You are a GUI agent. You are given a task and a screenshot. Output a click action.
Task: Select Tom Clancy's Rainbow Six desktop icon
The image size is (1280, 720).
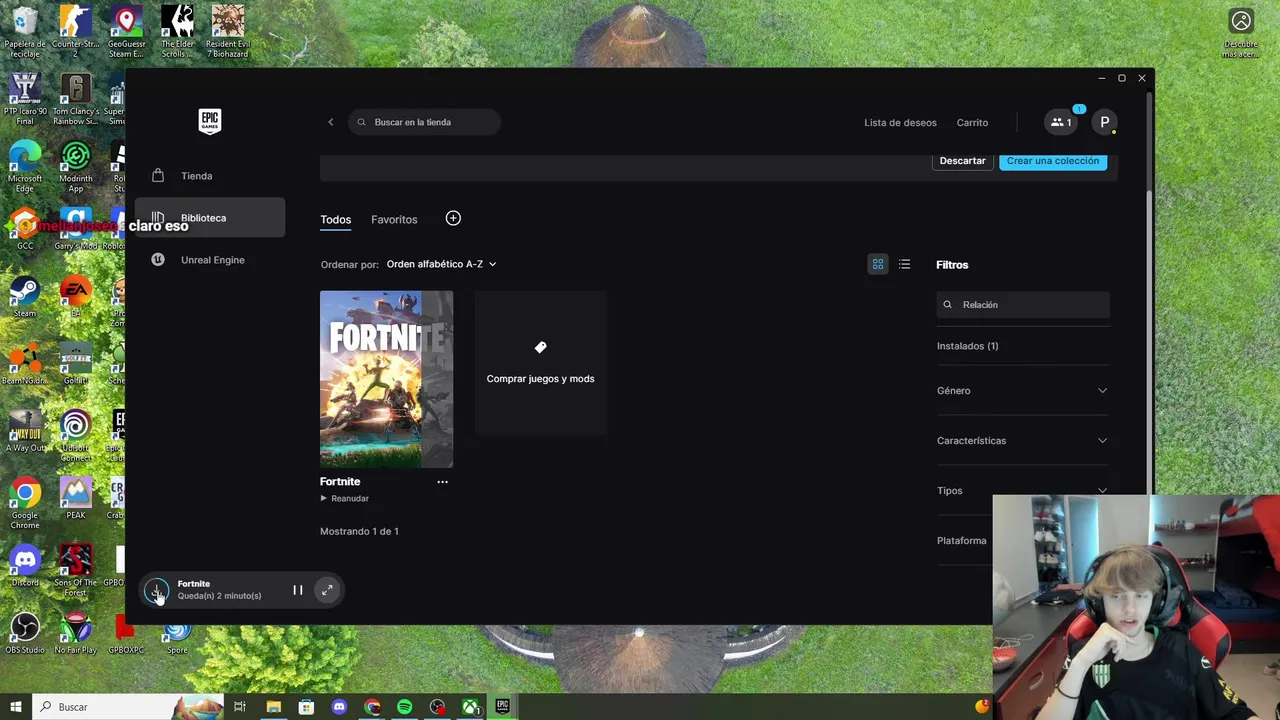[x=75, y=99]
